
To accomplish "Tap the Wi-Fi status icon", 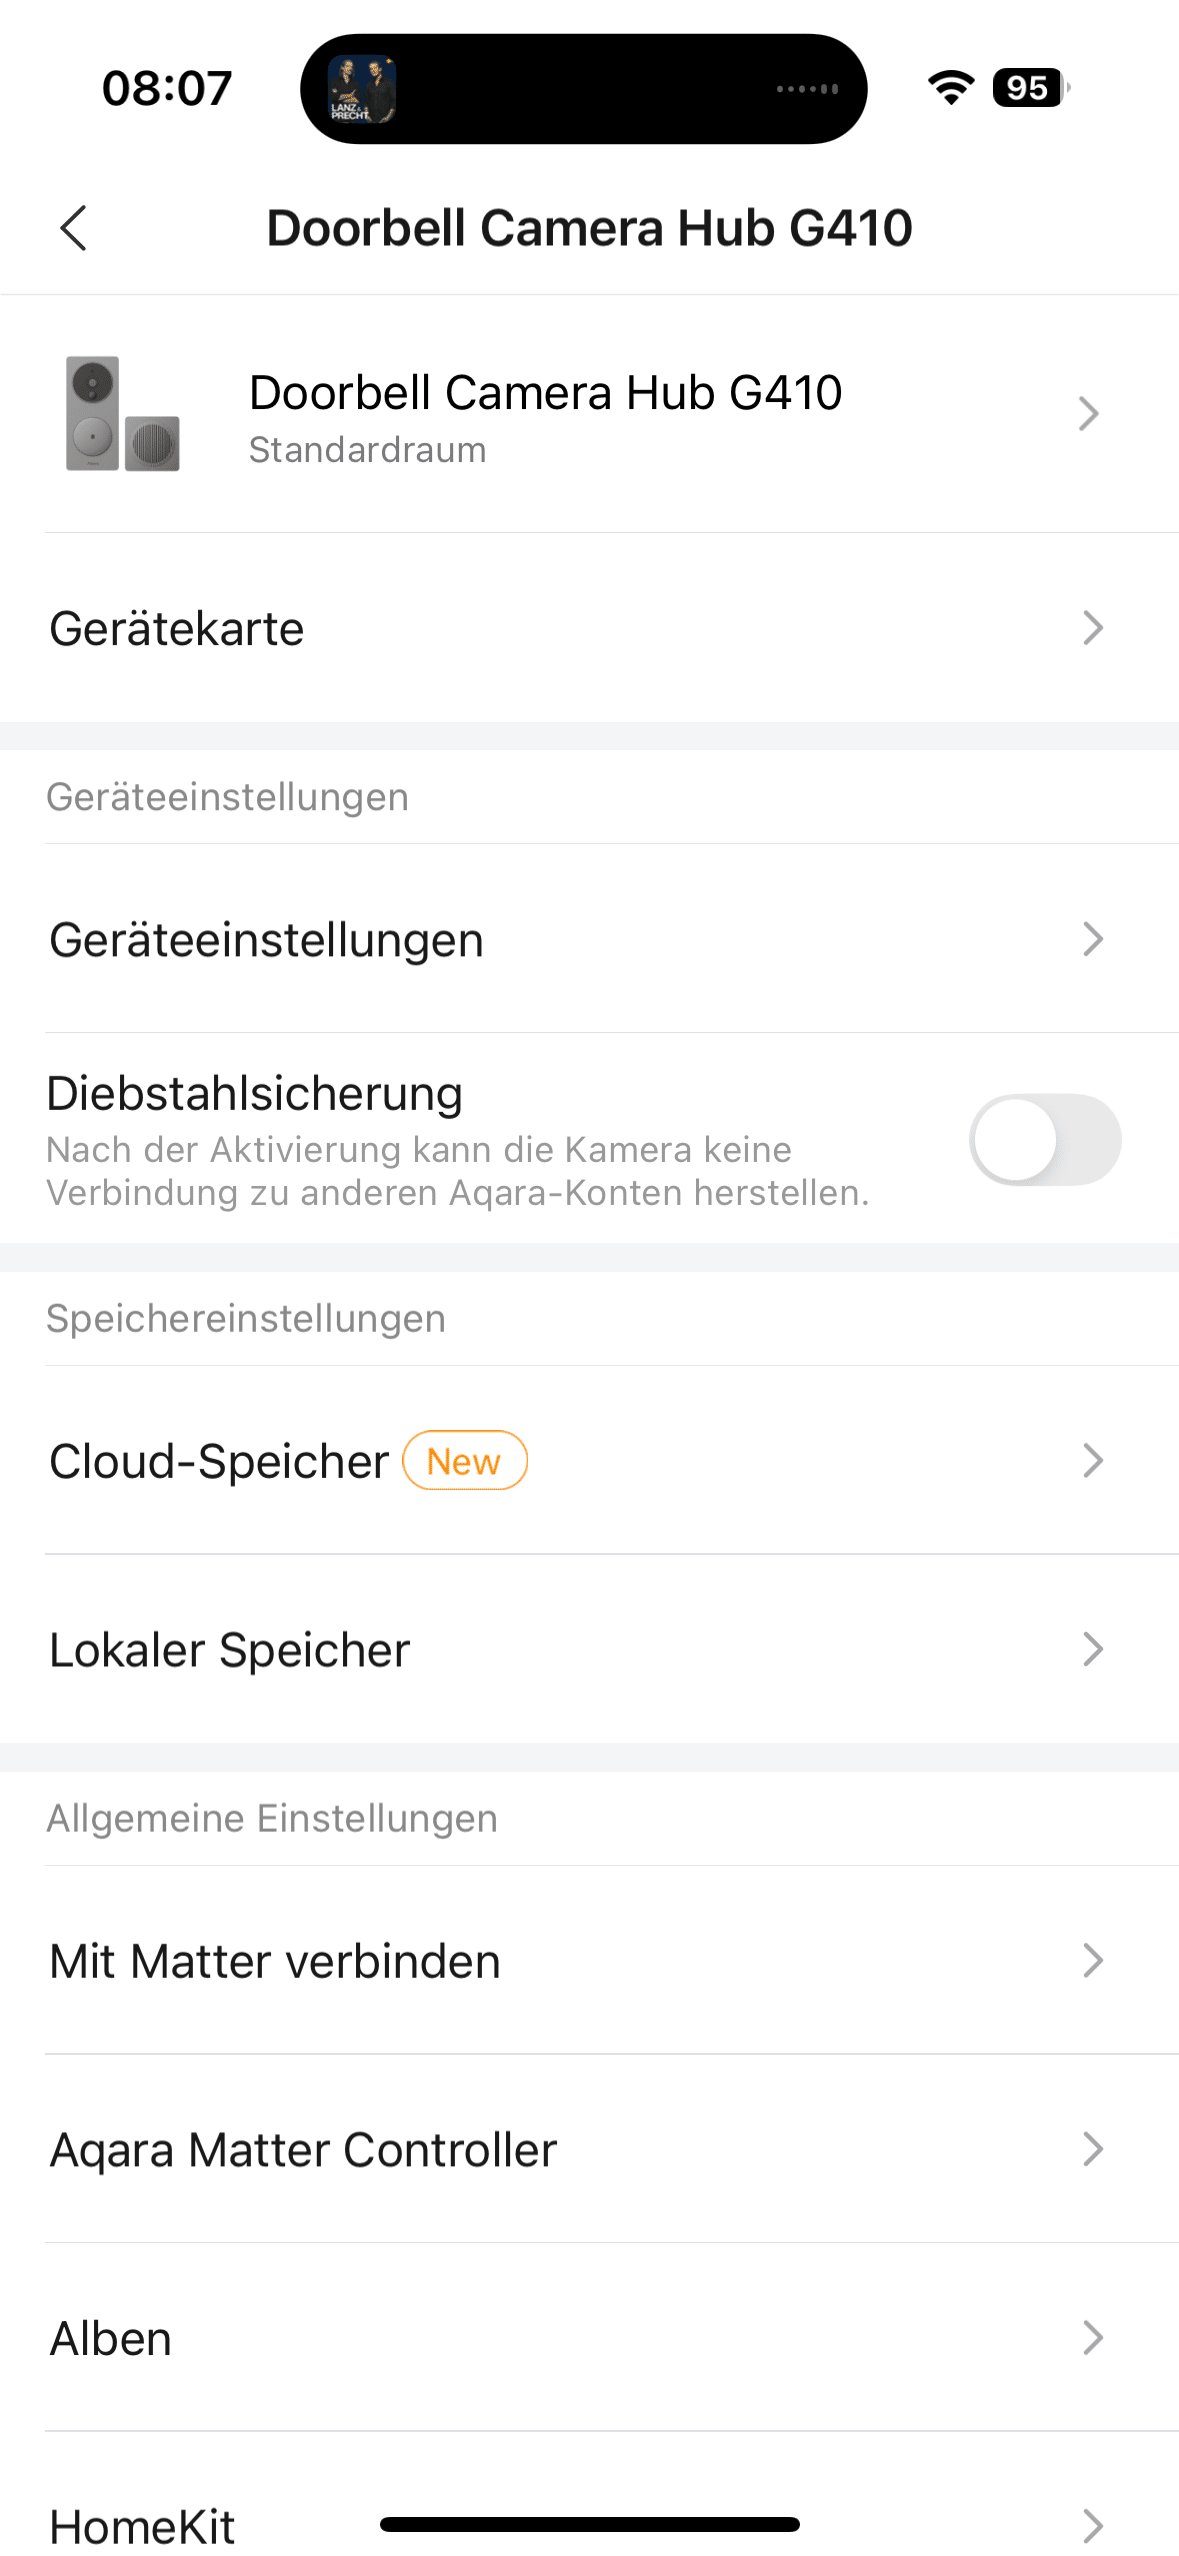I will tap(950, 88).
